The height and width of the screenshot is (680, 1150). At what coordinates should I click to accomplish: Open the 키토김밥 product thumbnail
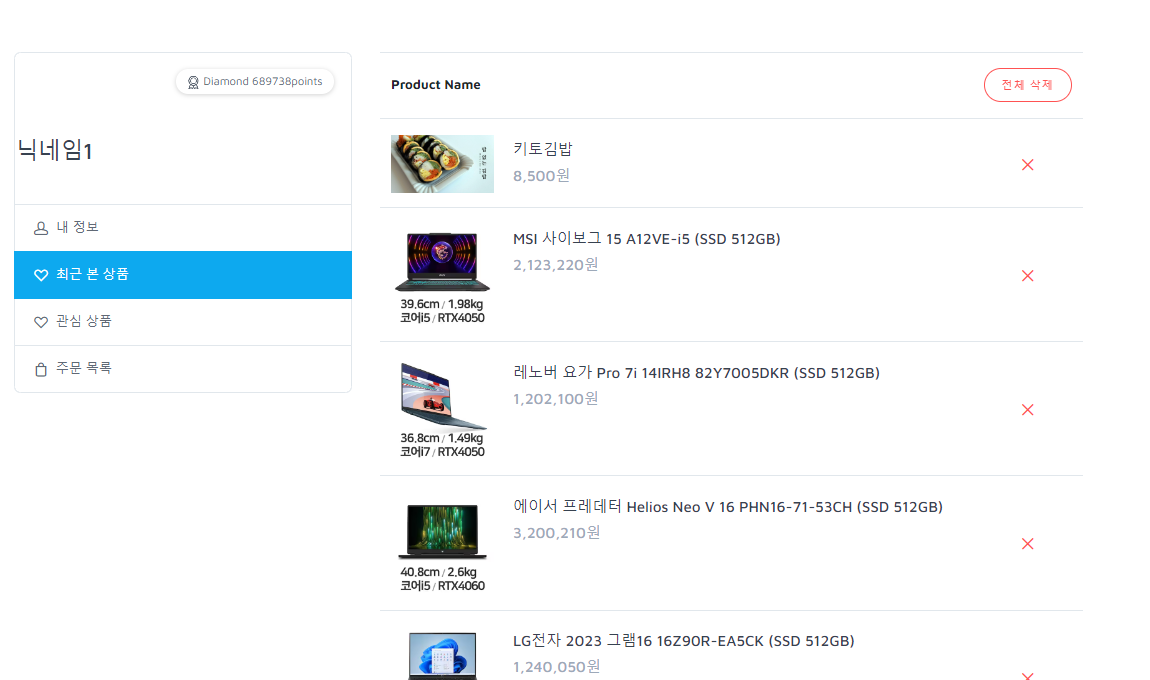point(442,164)
